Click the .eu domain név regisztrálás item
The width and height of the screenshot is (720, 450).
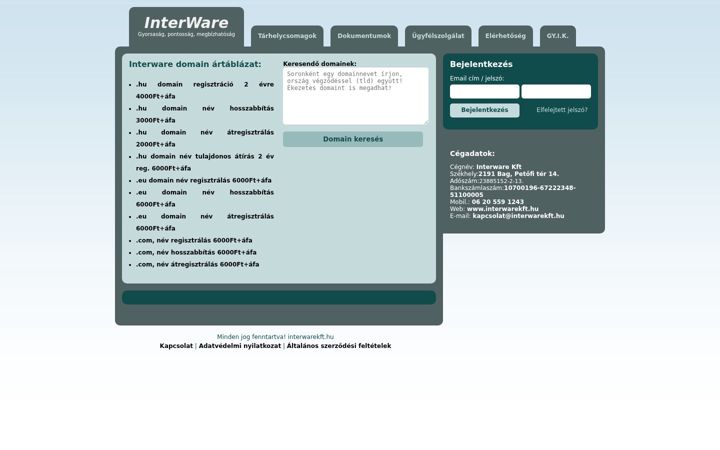(x=203, y=180)
